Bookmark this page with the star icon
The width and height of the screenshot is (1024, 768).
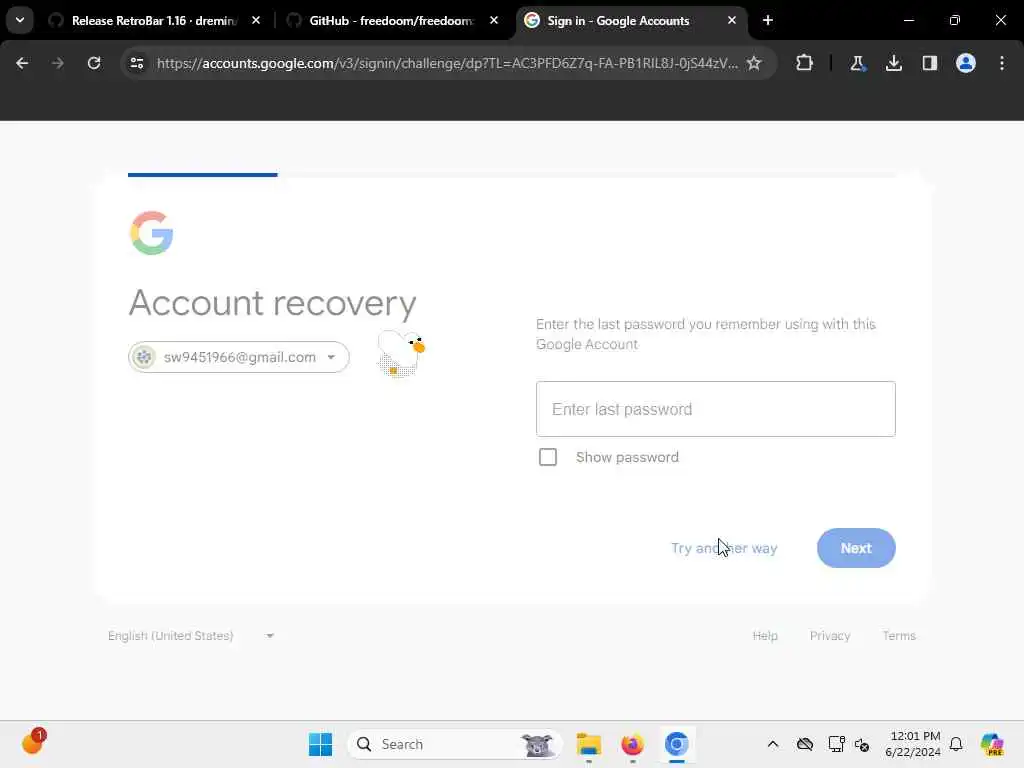coord(754,63)
